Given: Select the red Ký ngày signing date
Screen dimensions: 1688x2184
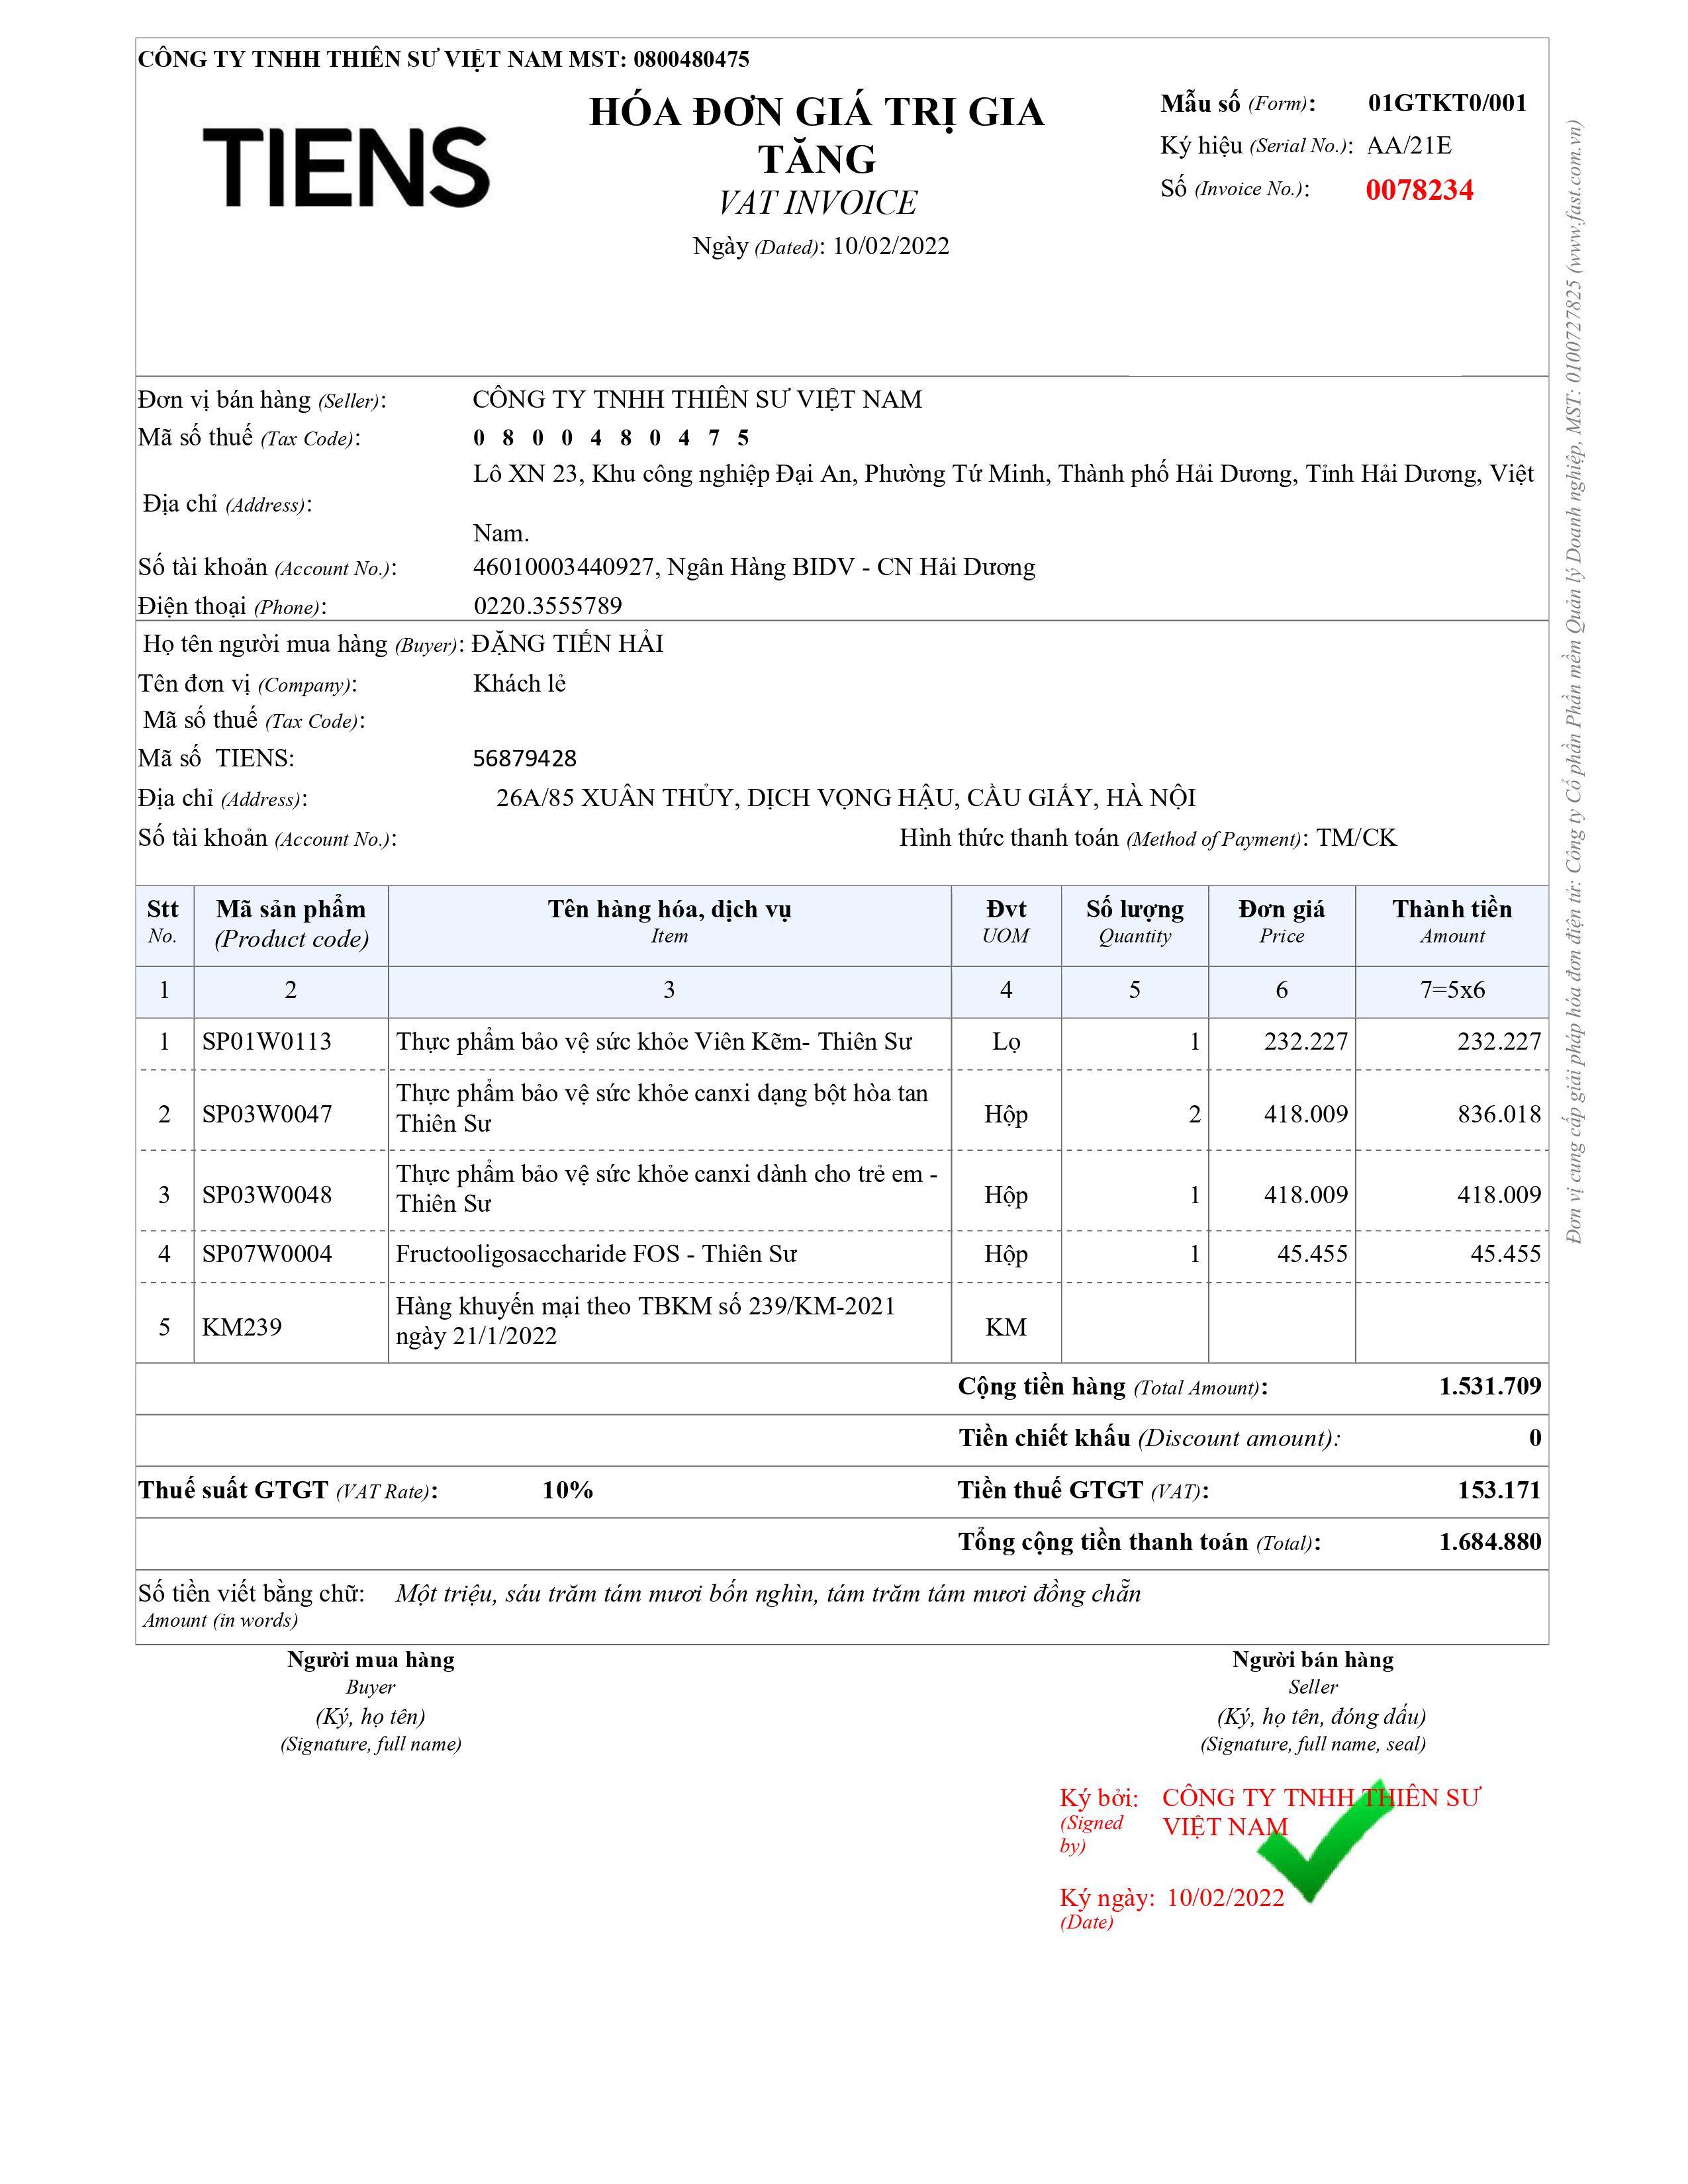Looking at the screenshot, I should tap(1225, 1898).
